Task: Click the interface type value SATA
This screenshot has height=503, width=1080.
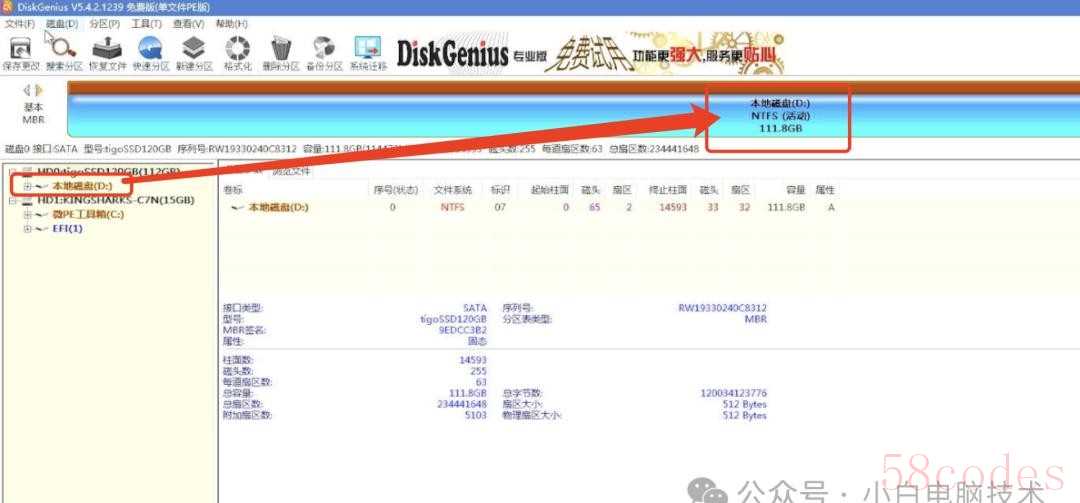Action: click(475, 308)
